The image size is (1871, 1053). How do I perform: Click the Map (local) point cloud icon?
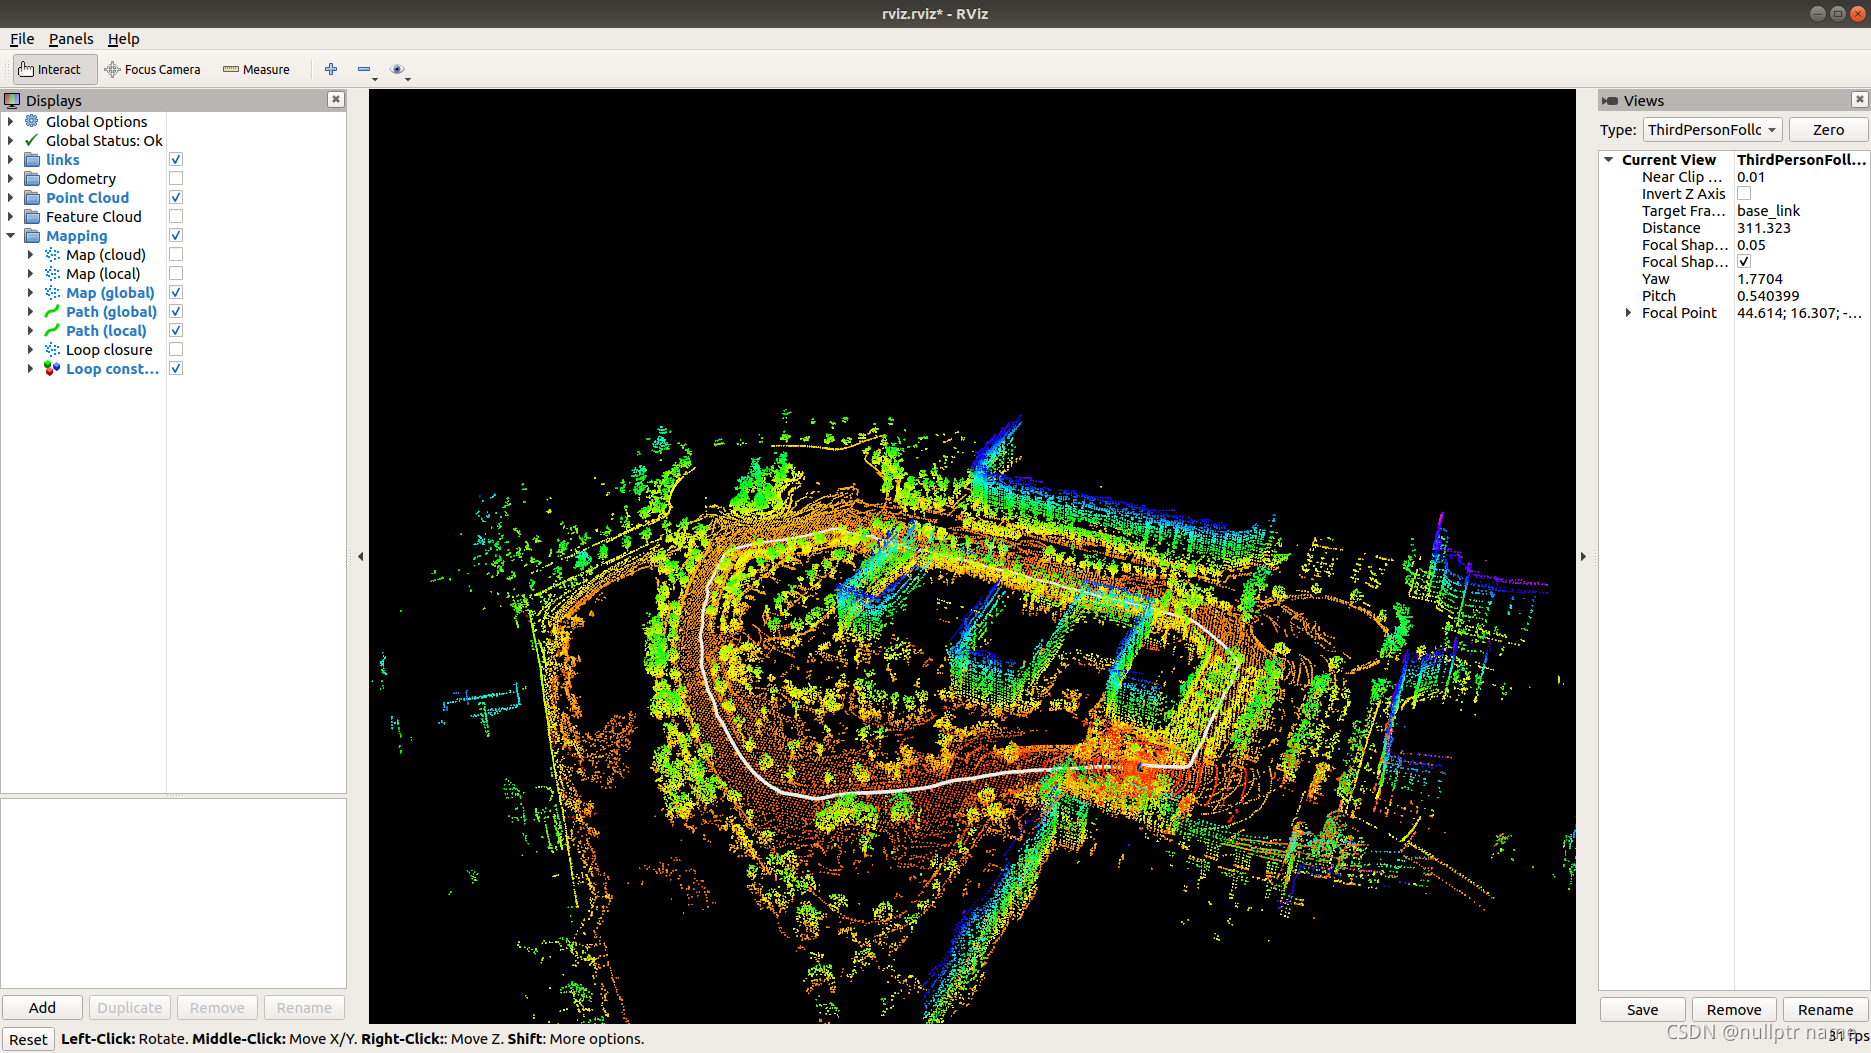coord(52,273)
